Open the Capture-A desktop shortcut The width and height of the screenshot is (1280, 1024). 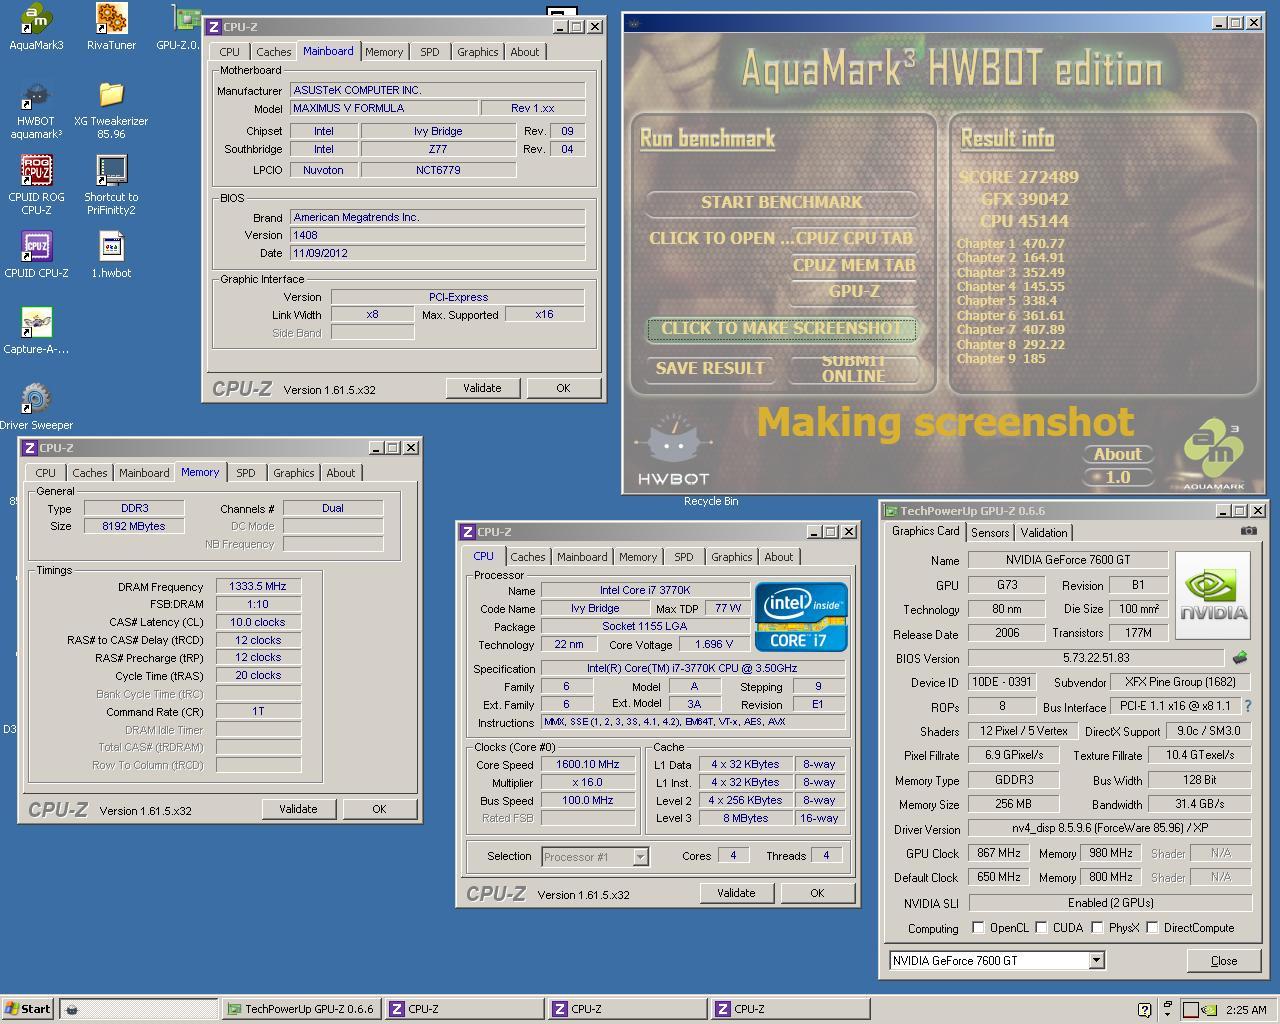36,331
